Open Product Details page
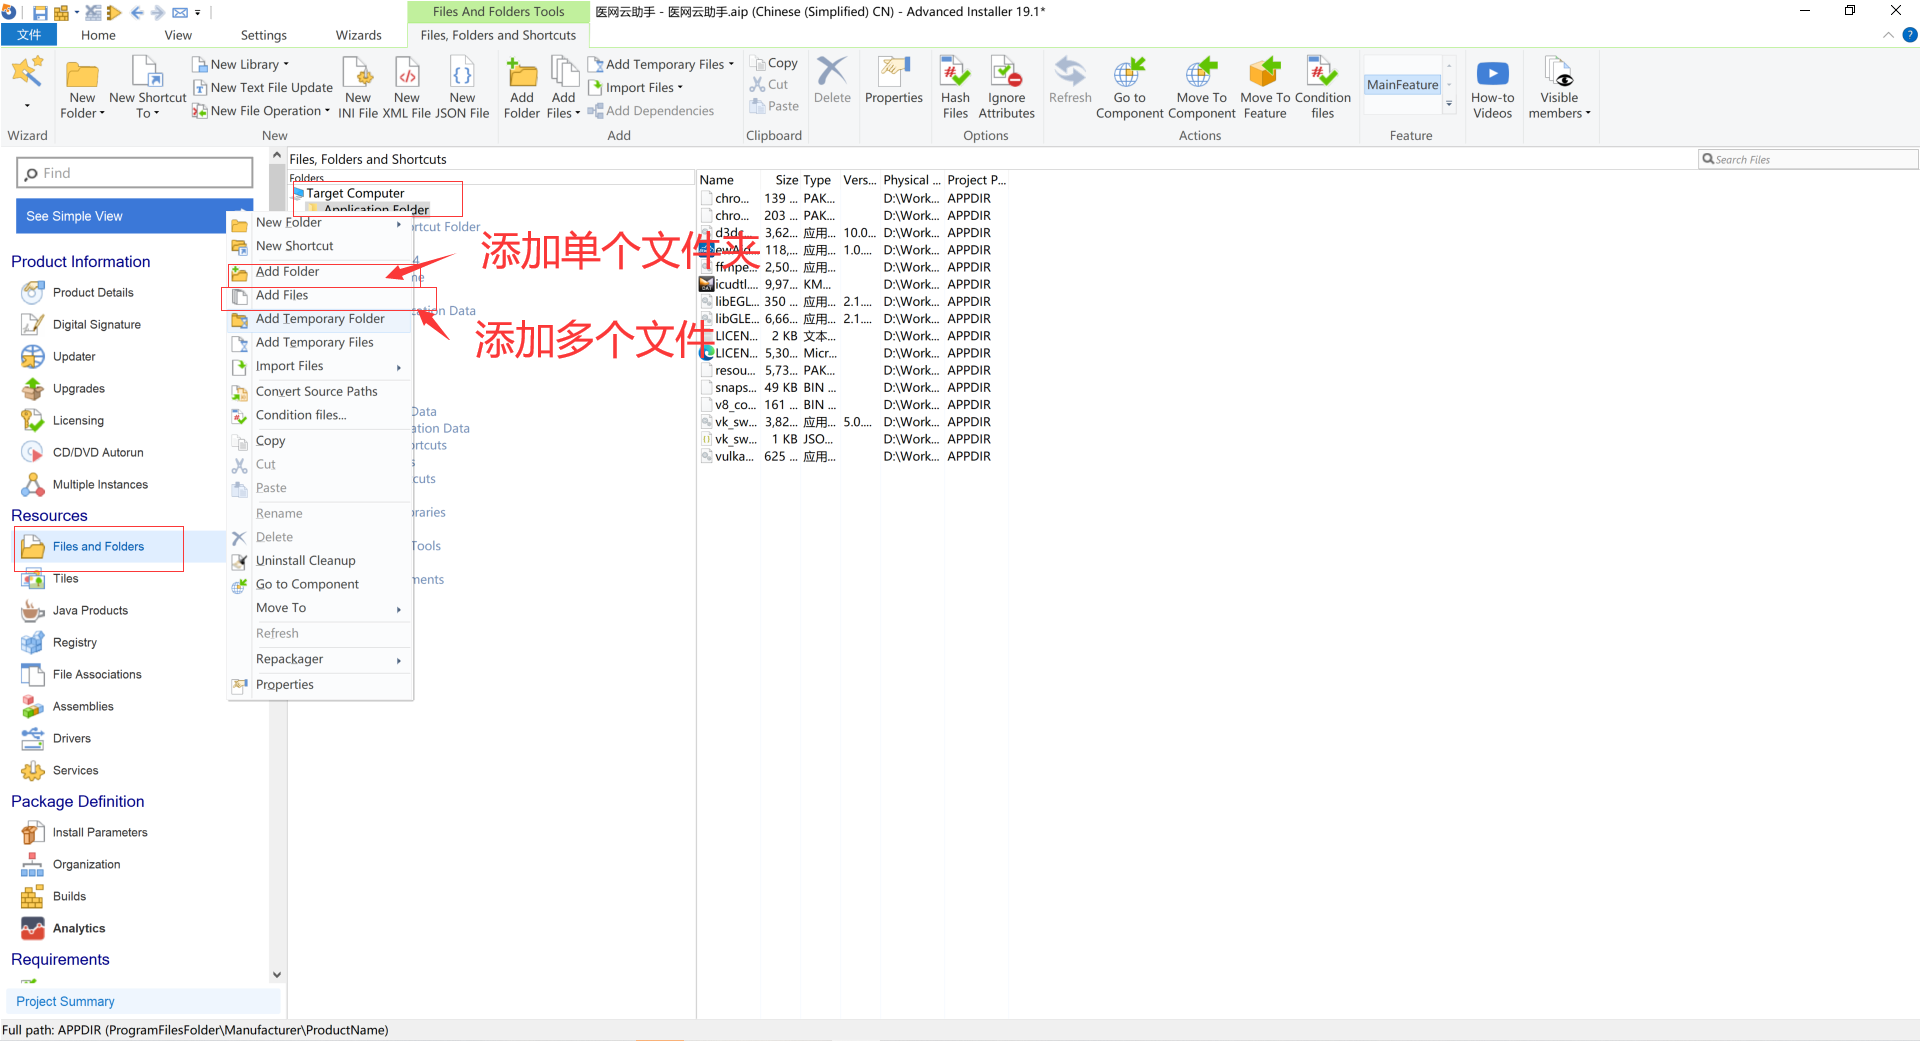This screenshot has width=1920, height=1041. (93, 293)
